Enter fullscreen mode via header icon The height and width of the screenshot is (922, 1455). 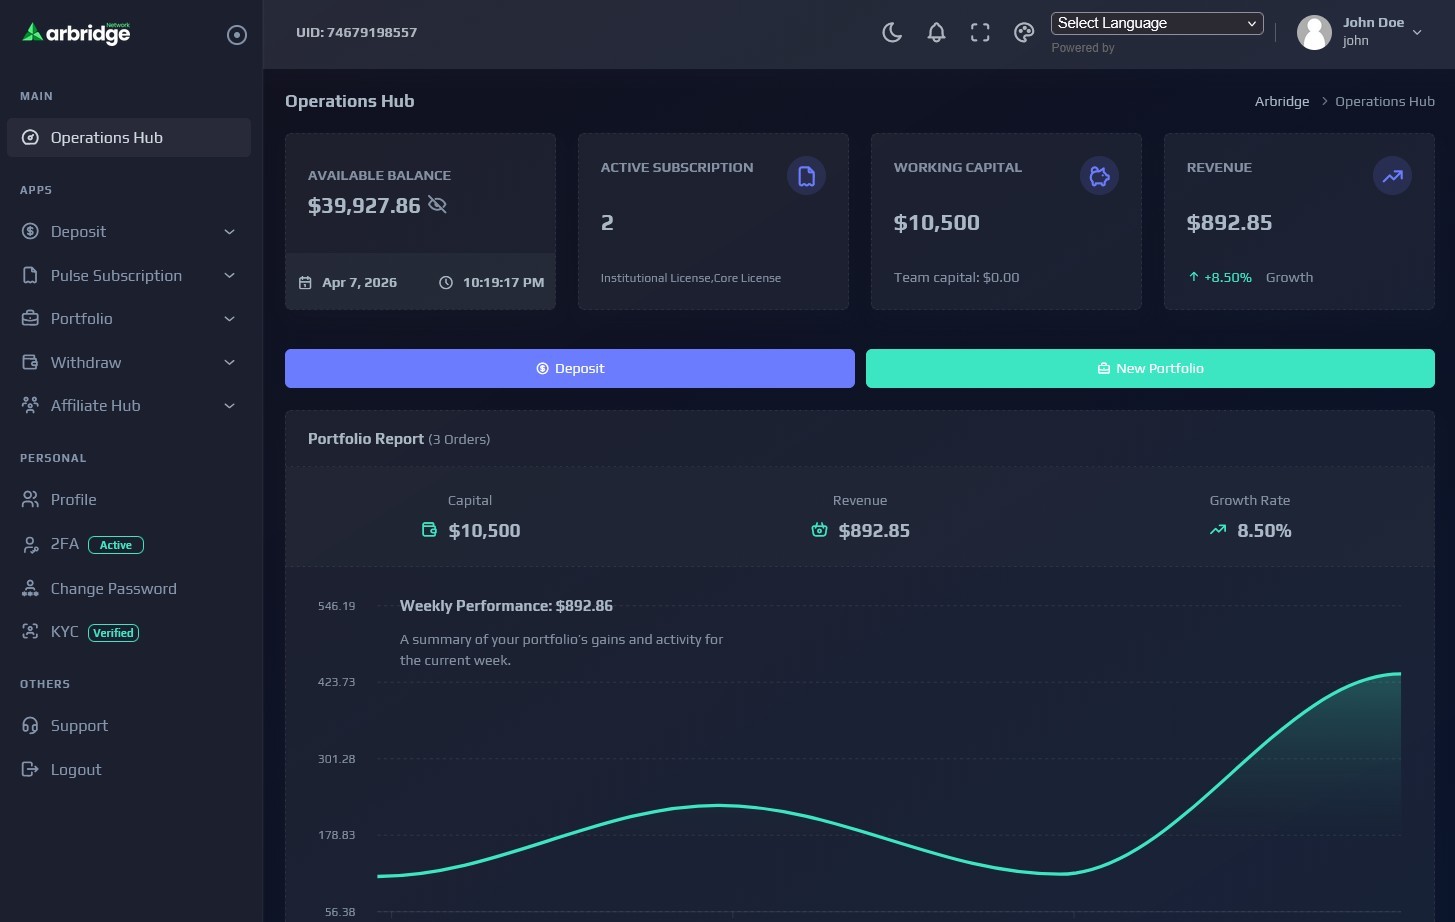(x=980, y=33)
